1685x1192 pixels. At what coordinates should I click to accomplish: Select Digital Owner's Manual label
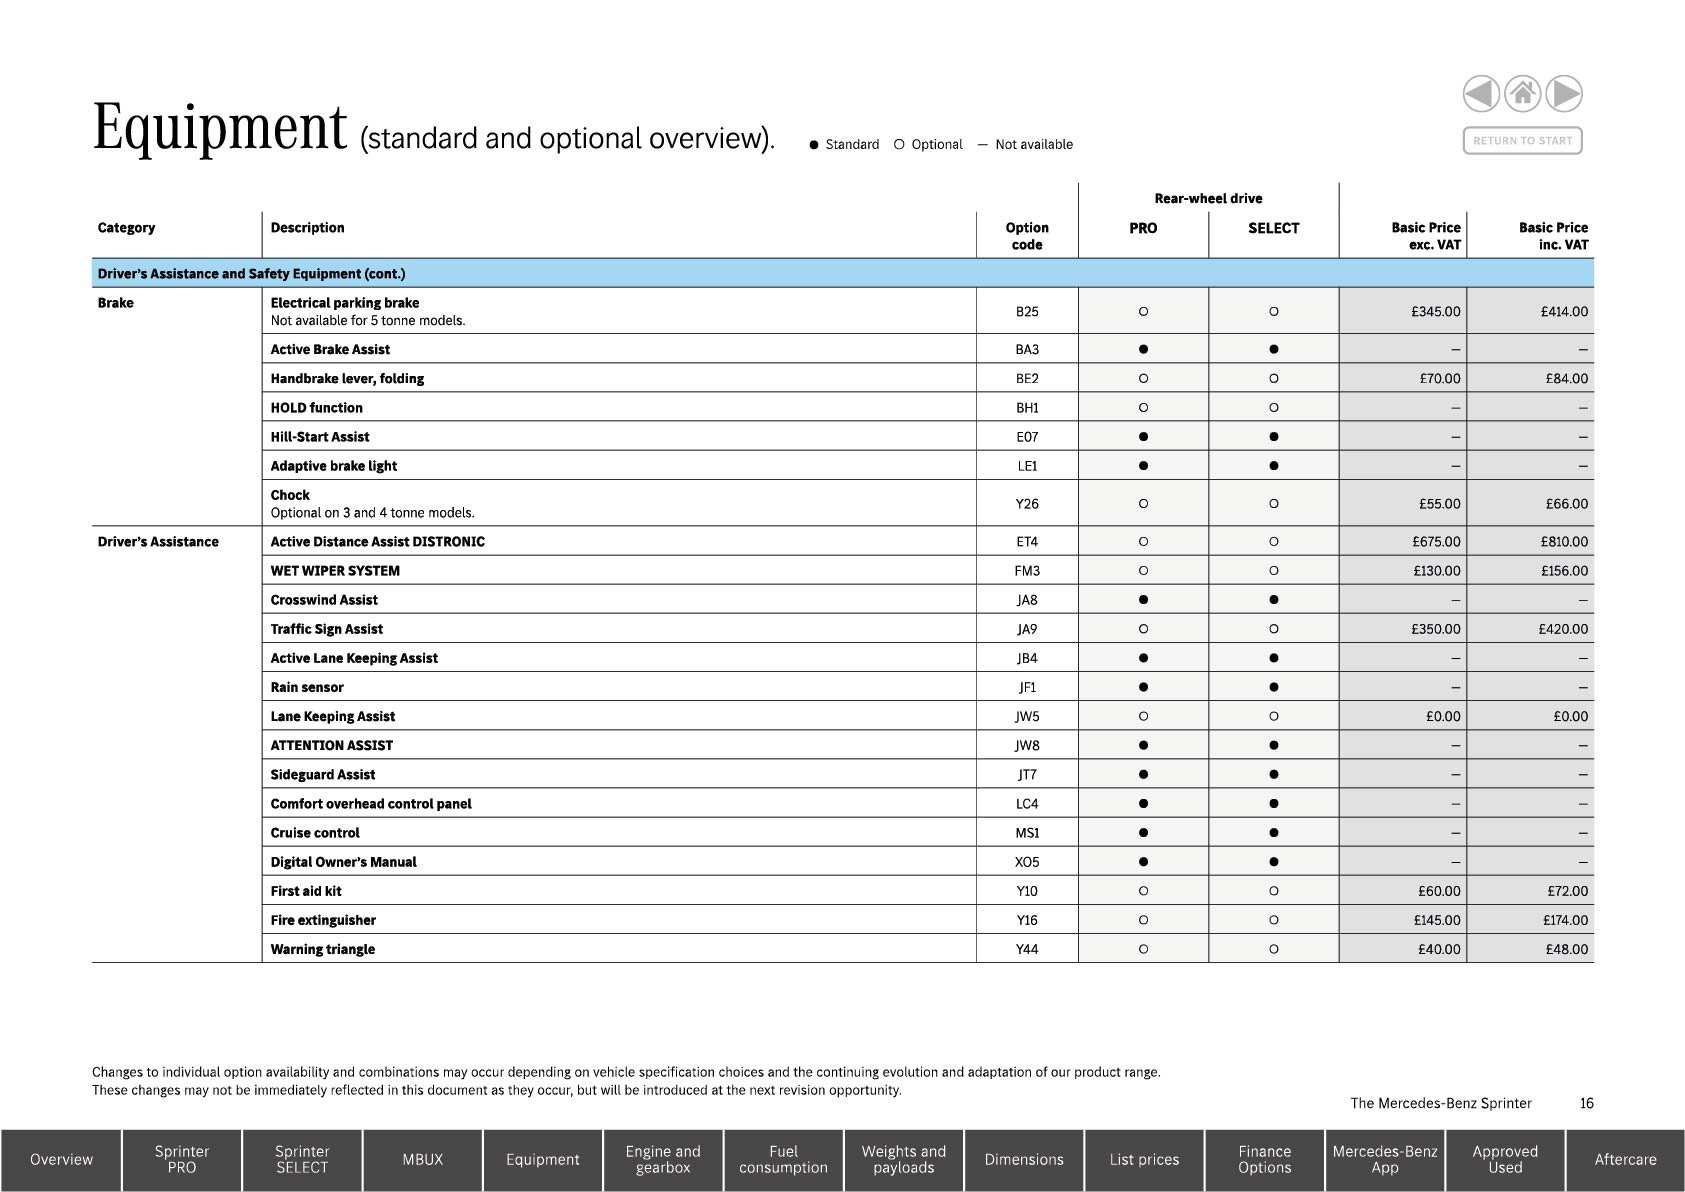pyautogui.click(x=343, y=861)
